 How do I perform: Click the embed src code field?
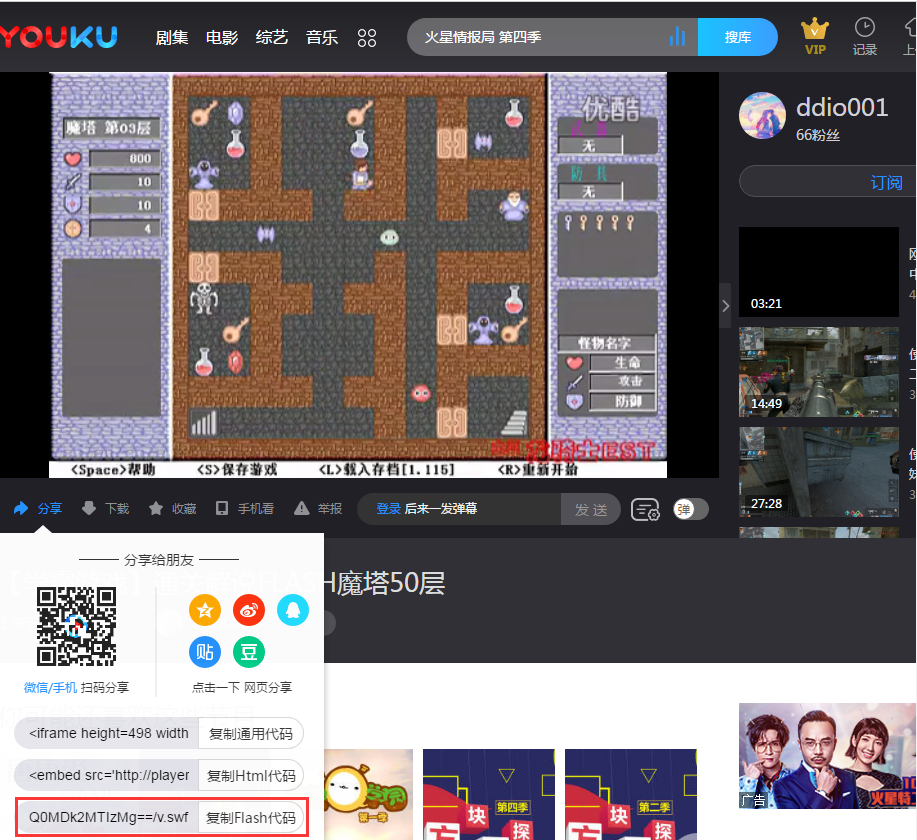[107, 775]
